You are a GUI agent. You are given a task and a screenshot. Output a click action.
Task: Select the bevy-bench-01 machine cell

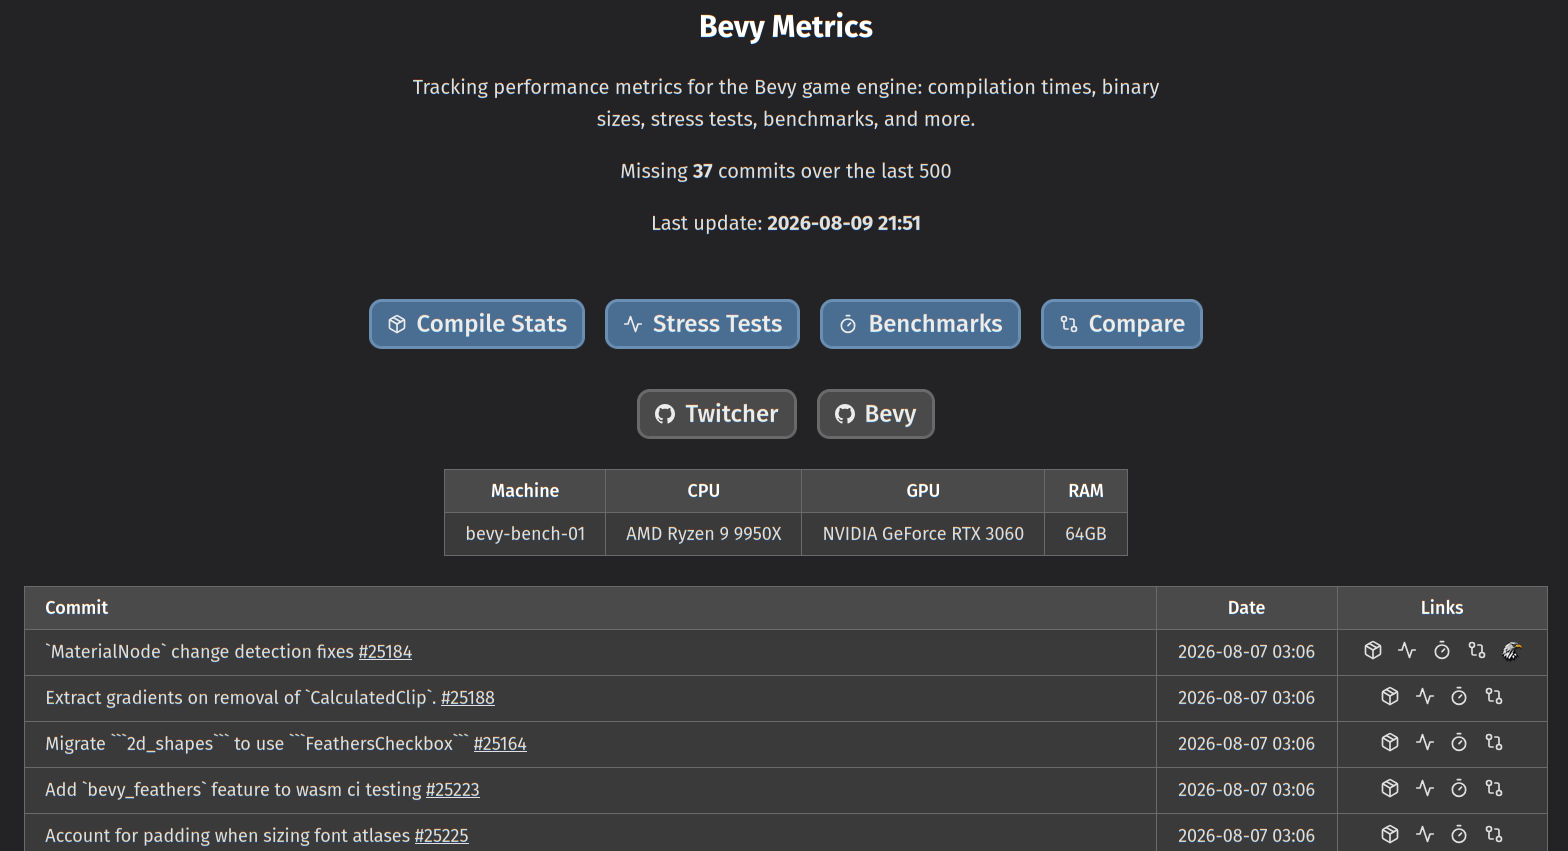click(x=525, y=534)
